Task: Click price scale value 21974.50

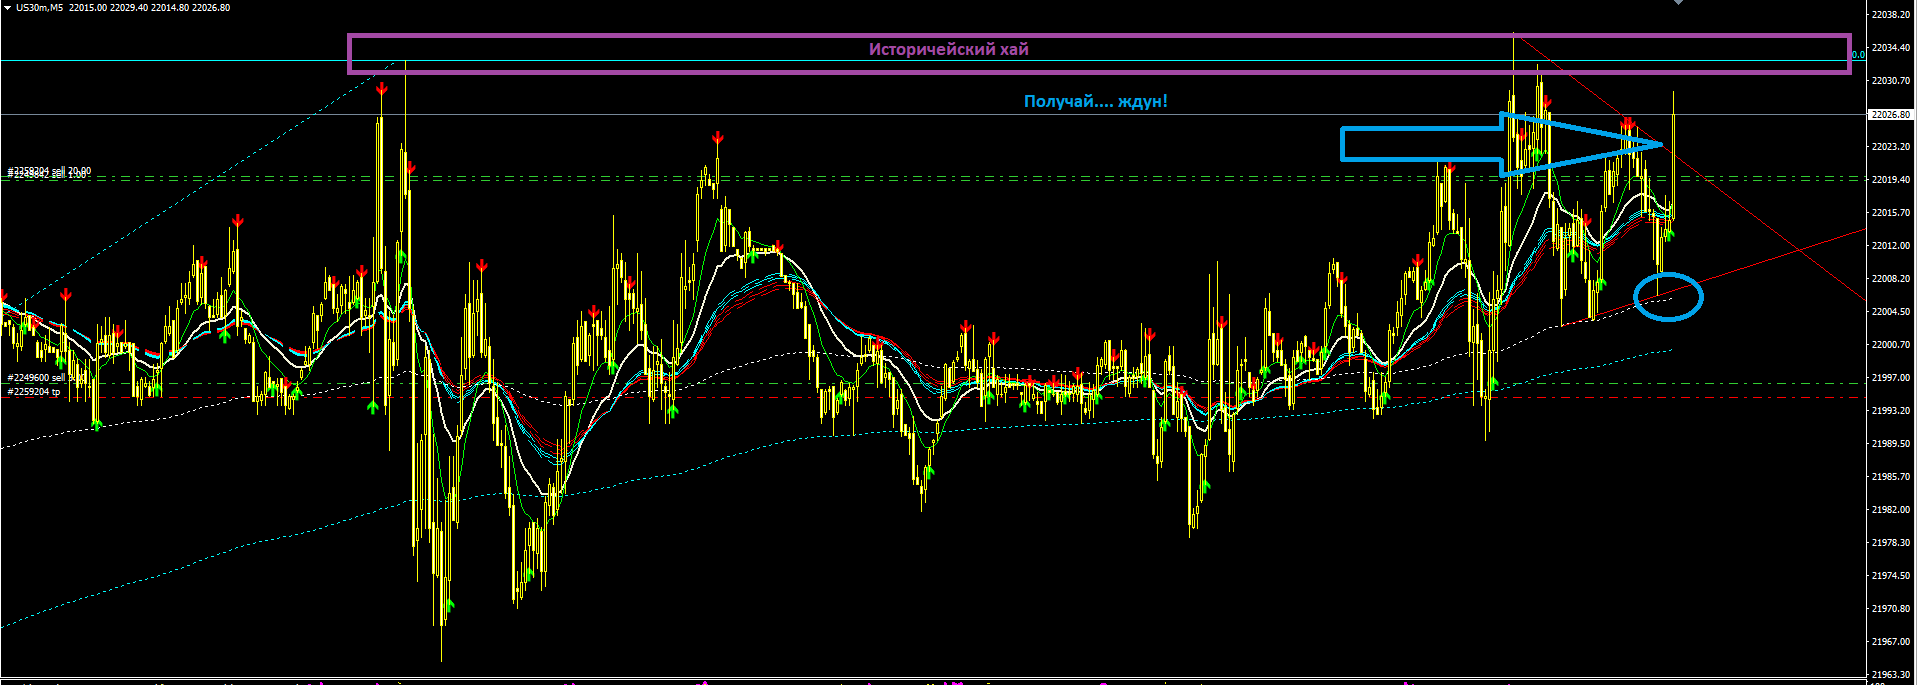Action: tap(1890, 575)
